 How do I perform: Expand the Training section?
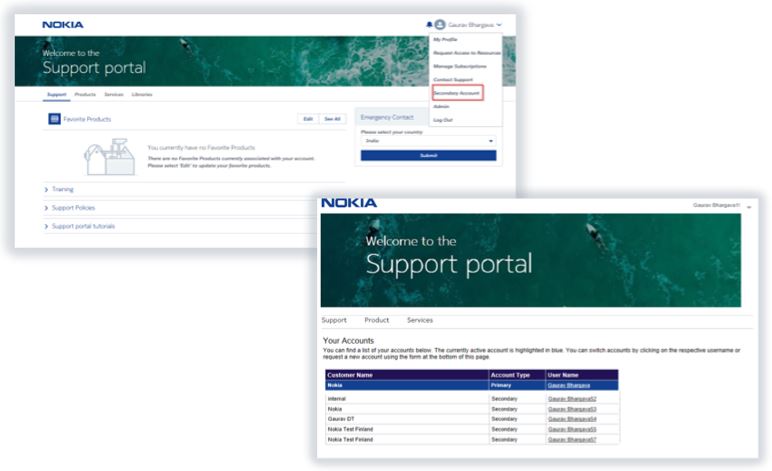point(62,189)
